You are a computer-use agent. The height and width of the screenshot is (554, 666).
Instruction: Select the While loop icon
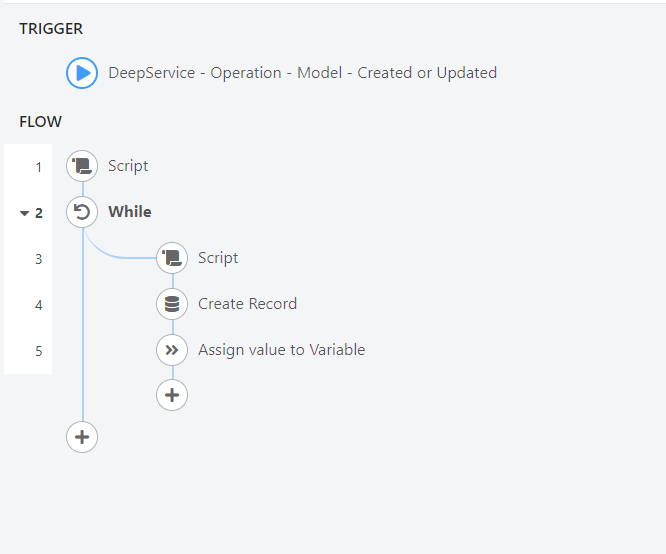coord(82,212)
